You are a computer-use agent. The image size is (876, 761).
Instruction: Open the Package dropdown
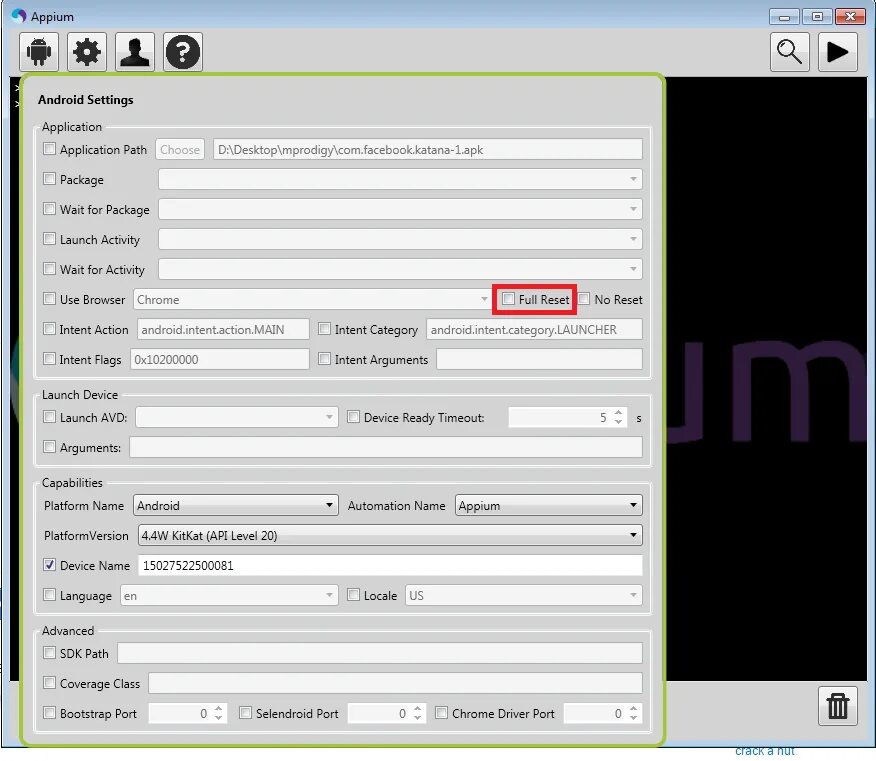click(x=400, y=179)
